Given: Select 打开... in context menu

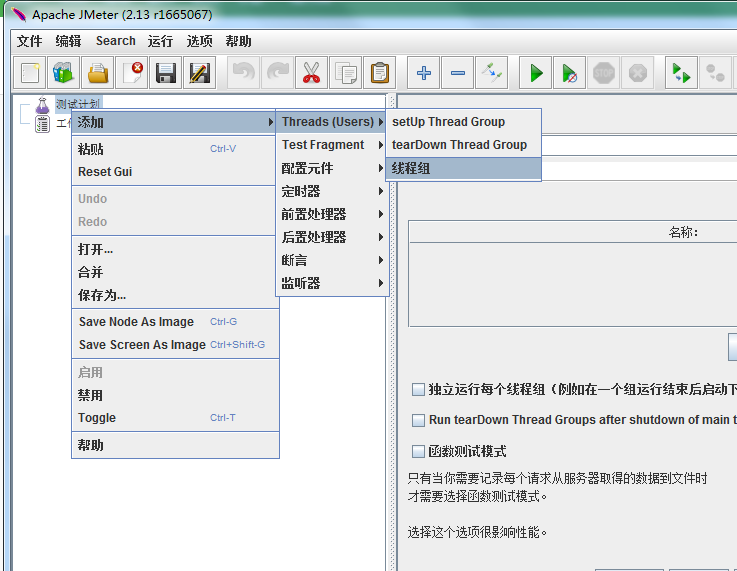Looking at the screenshot, I should pos(173,249).
